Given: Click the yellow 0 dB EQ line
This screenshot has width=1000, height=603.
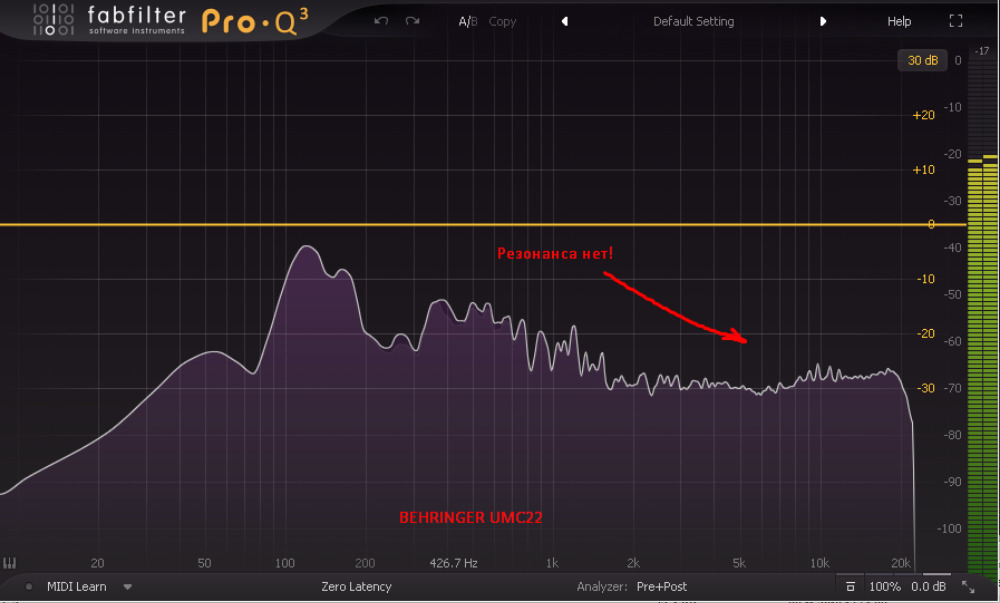Looking at the screenshot, I should tap(483, 224).
